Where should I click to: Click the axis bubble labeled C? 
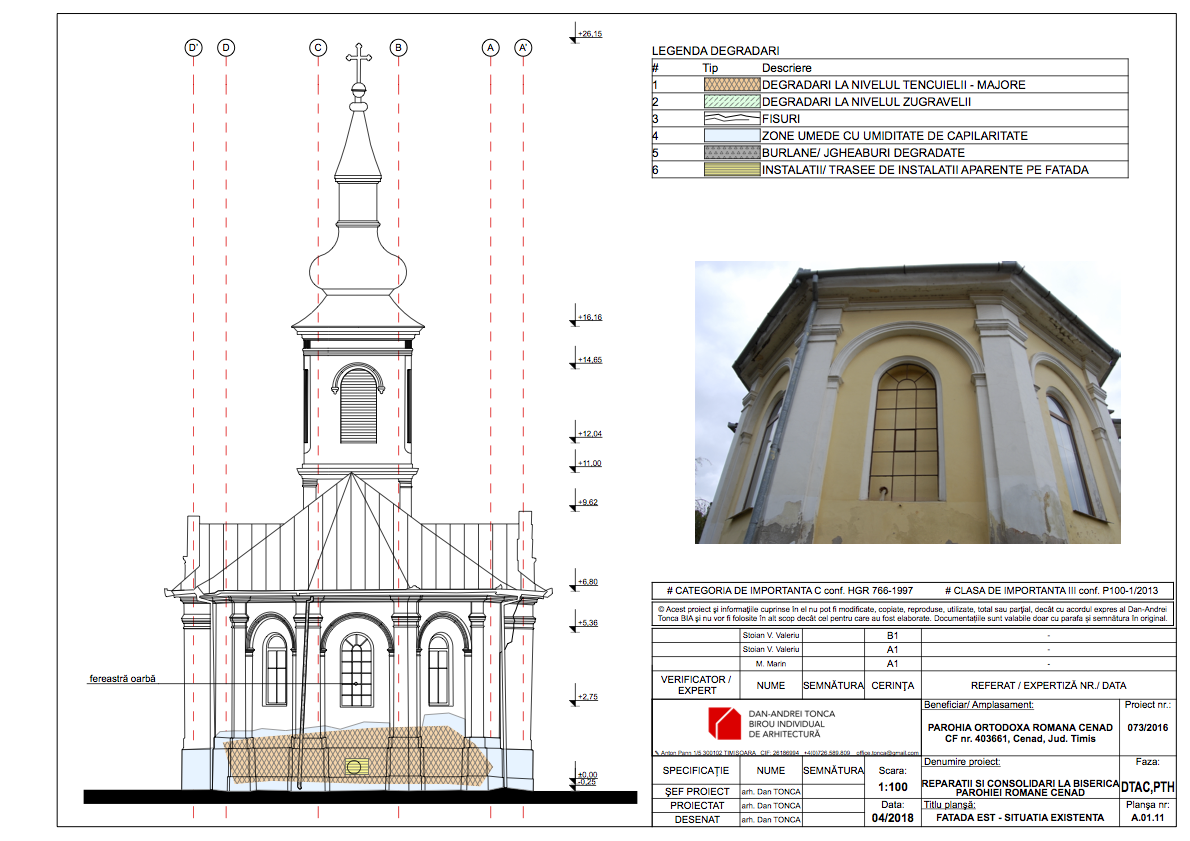click(x=318, y=47)
